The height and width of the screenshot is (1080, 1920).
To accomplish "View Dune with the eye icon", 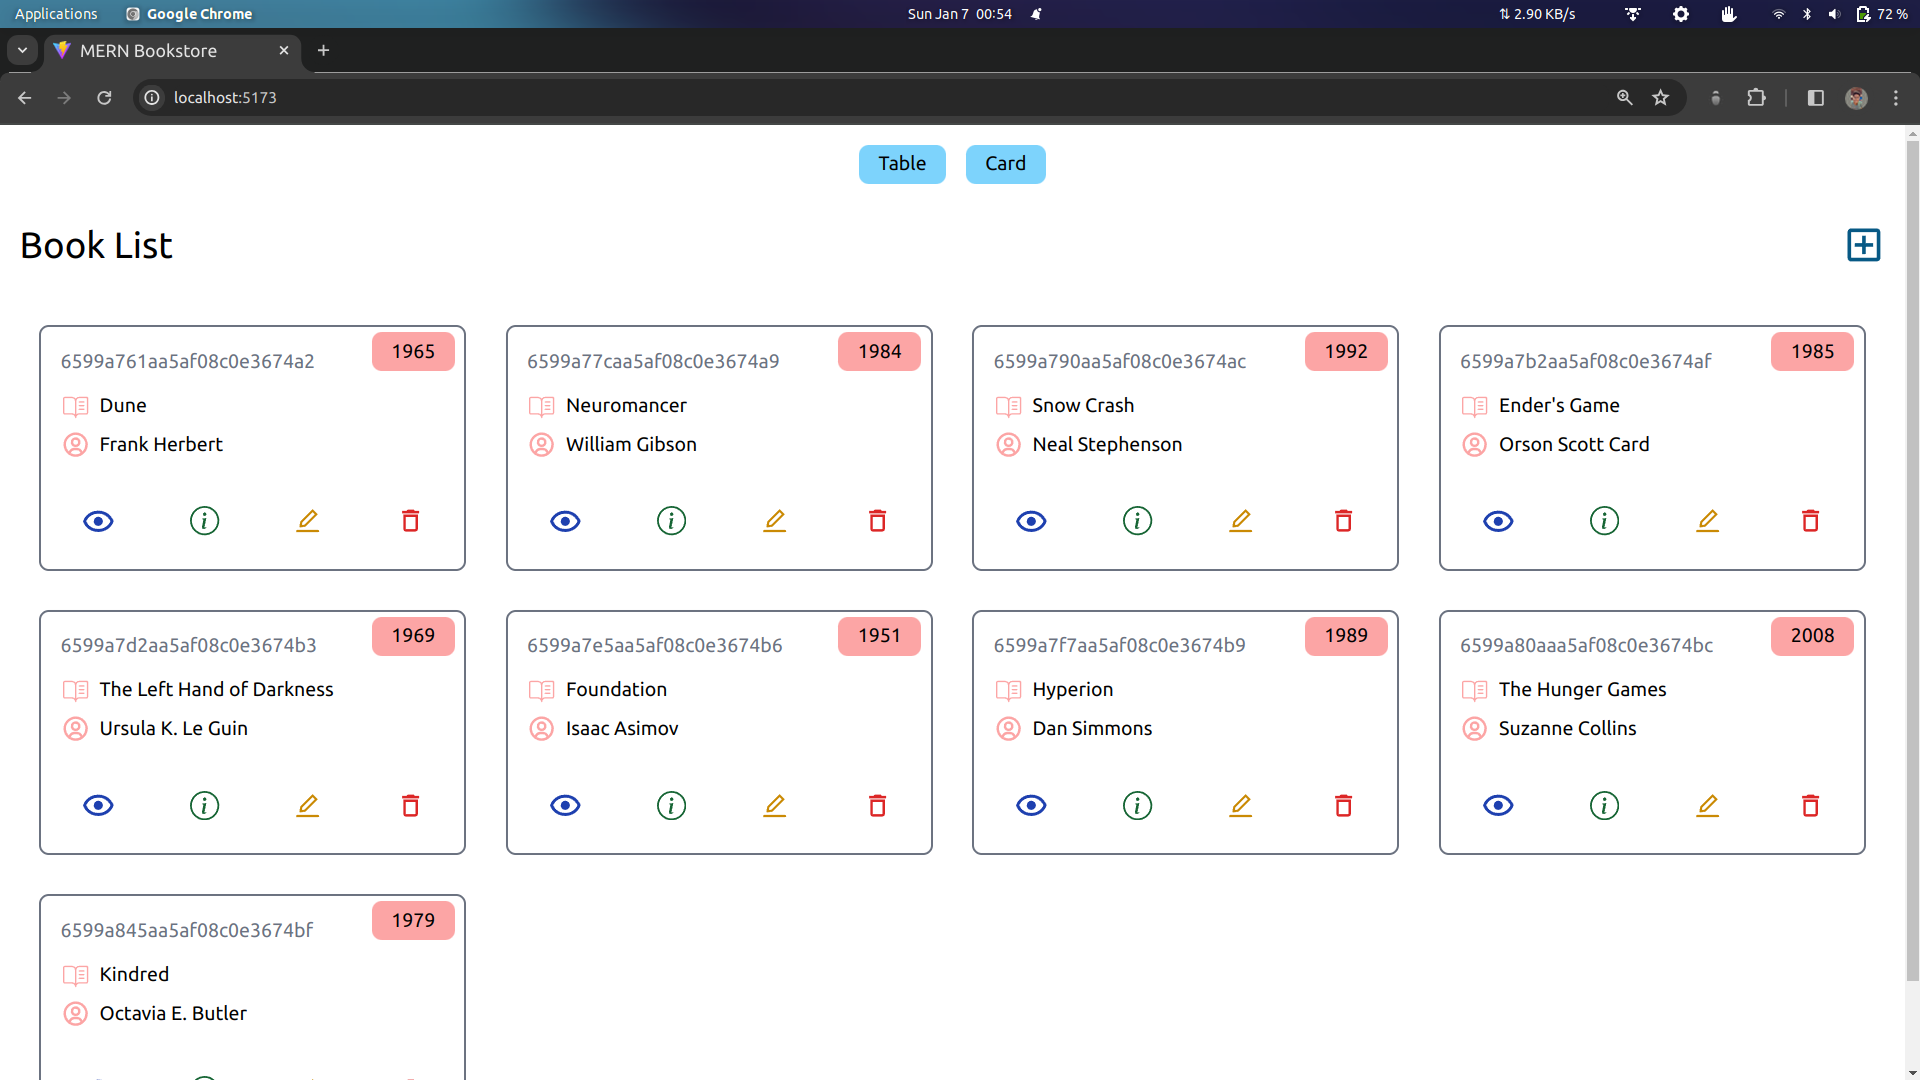I will tap(97, 520).
